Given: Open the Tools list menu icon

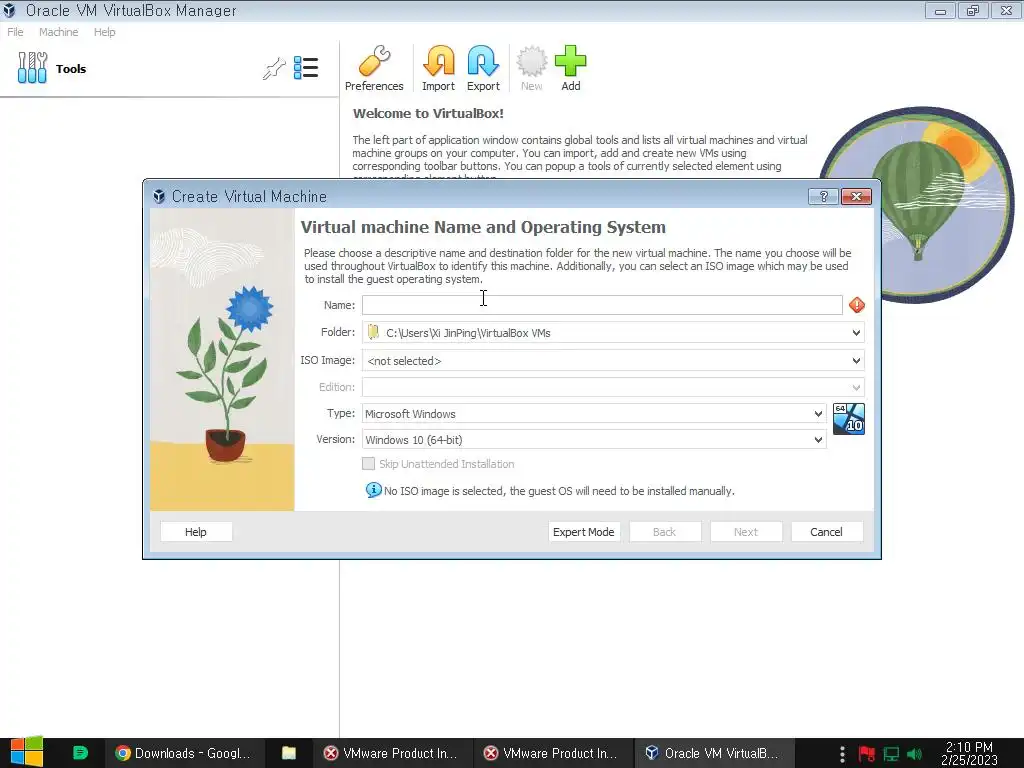Looking at the screenshot, I should point(306,68).
